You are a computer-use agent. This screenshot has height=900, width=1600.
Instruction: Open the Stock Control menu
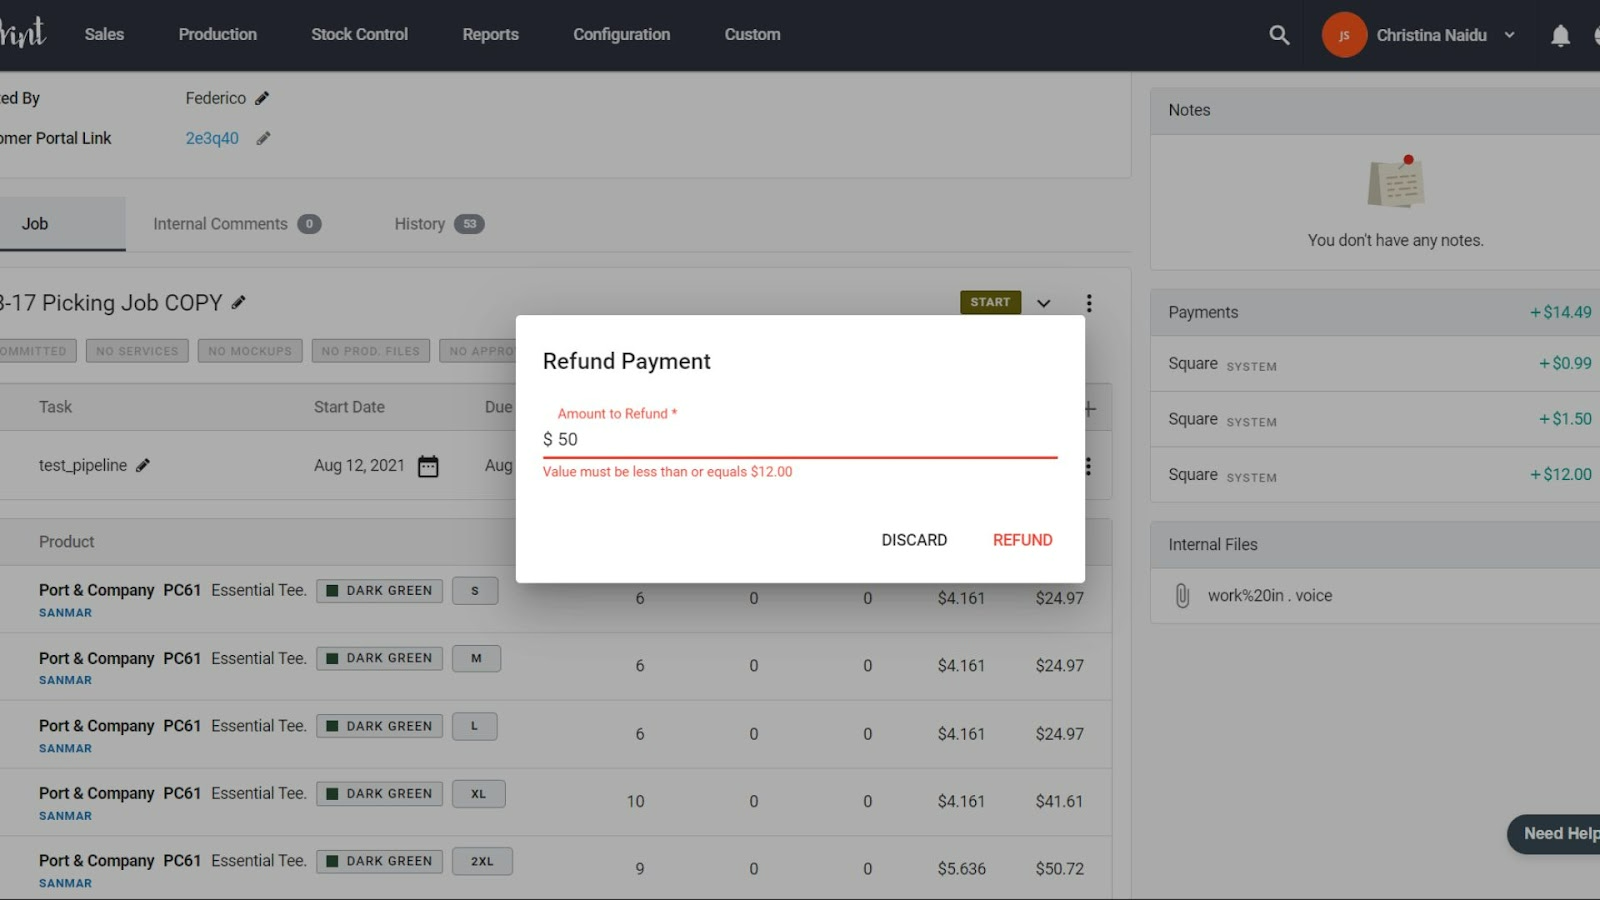359,34
